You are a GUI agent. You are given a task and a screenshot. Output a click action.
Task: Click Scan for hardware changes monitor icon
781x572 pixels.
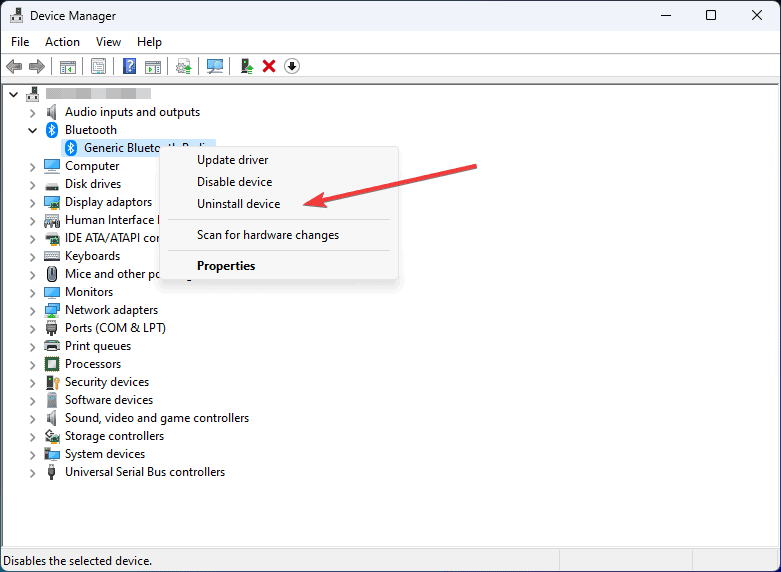(x=215, y=66)
